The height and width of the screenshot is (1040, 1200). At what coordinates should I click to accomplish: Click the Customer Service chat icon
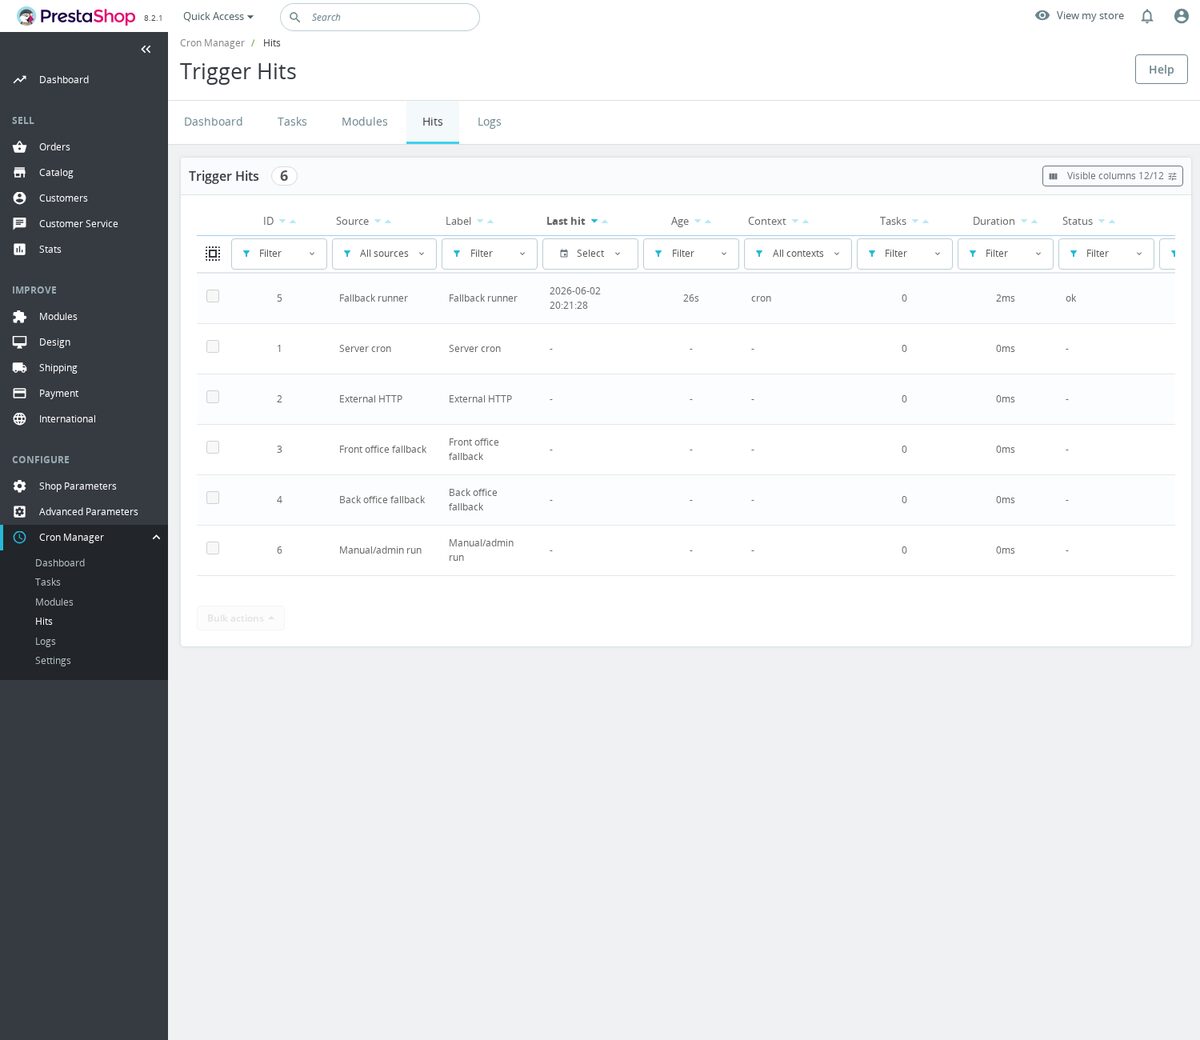19,224
